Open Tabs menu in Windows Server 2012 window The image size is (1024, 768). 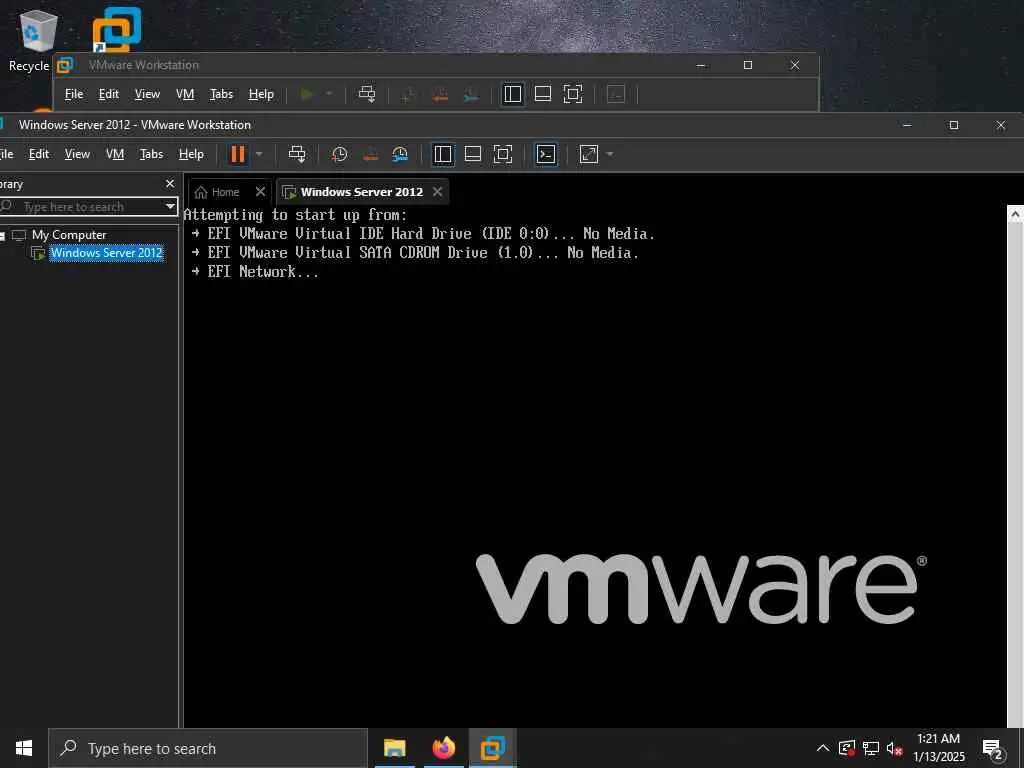pyautogui.click(x=151, y=154)
